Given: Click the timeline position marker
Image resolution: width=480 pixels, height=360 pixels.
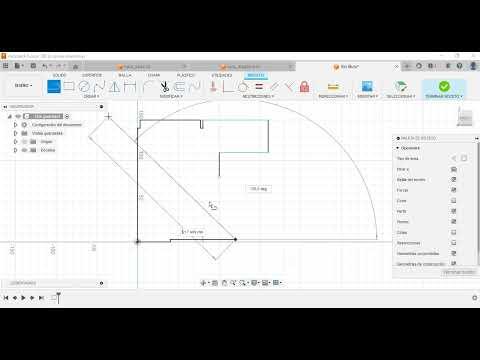Looking at the screenshot, I should coord(58,298).
